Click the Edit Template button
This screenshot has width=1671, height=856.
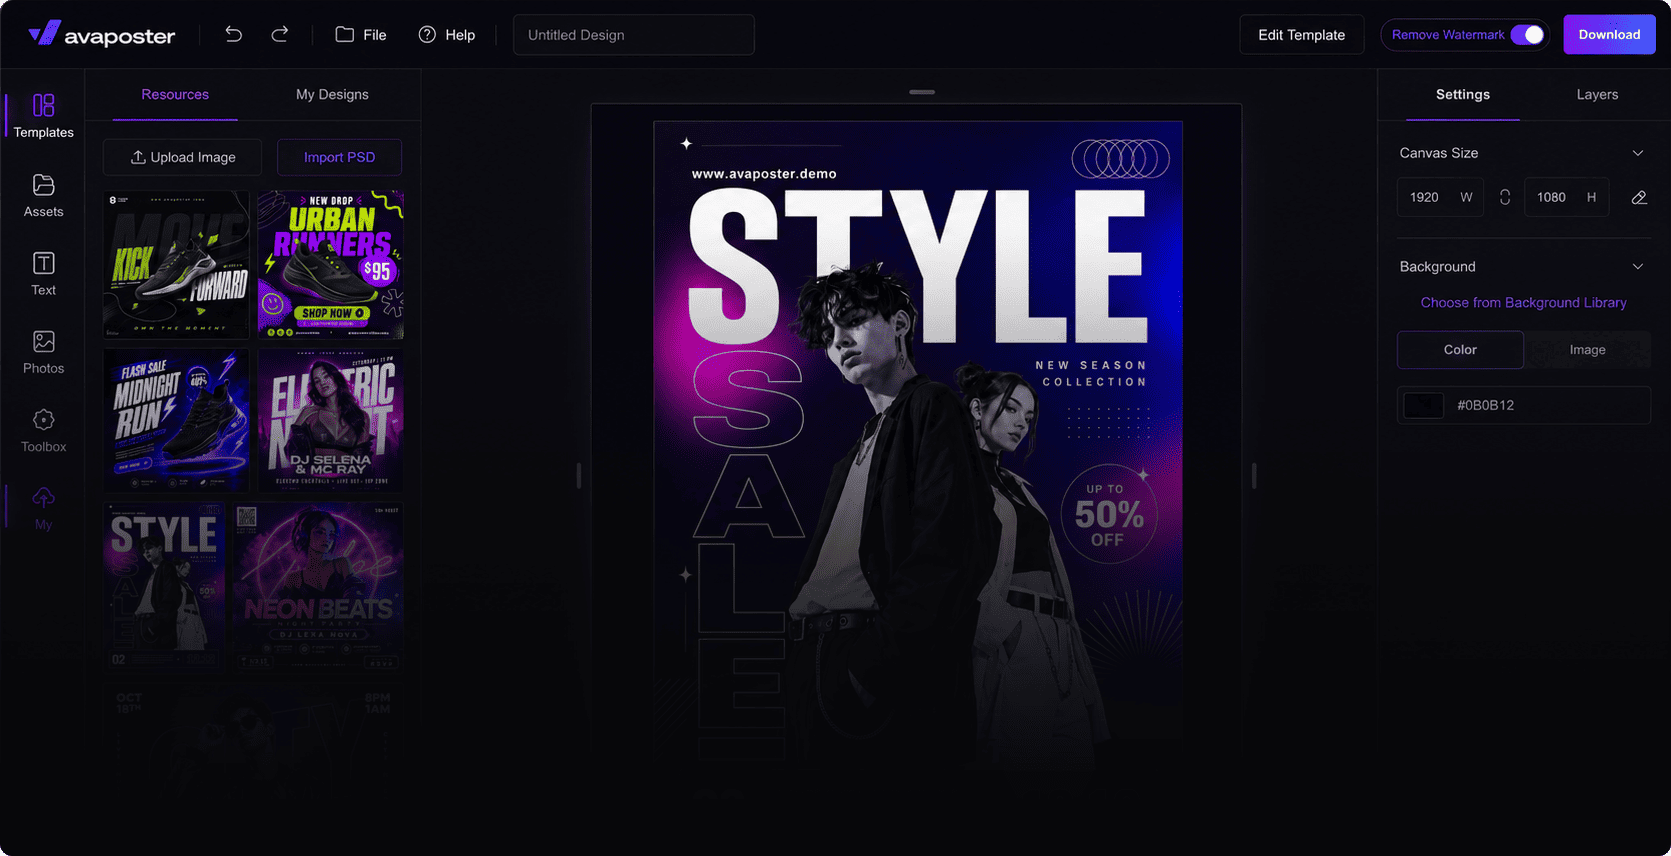[1302, 35]
